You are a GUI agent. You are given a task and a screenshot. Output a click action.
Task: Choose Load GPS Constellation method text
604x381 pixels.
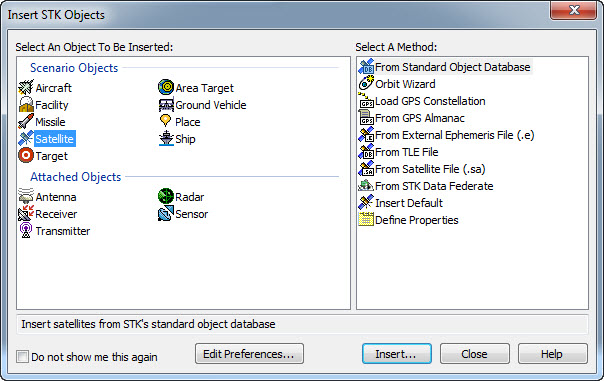click(x=430, y=101)
